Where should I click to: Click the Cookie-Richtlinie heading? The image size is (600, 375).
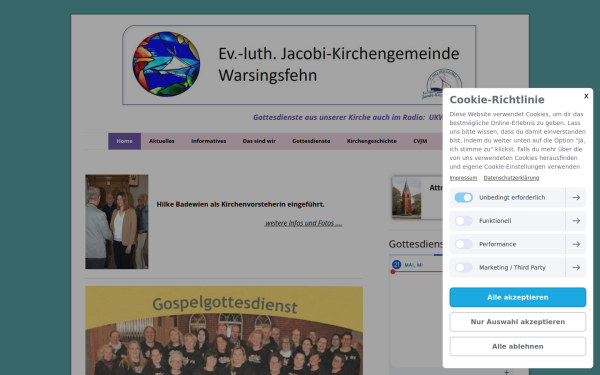(497, 100)
